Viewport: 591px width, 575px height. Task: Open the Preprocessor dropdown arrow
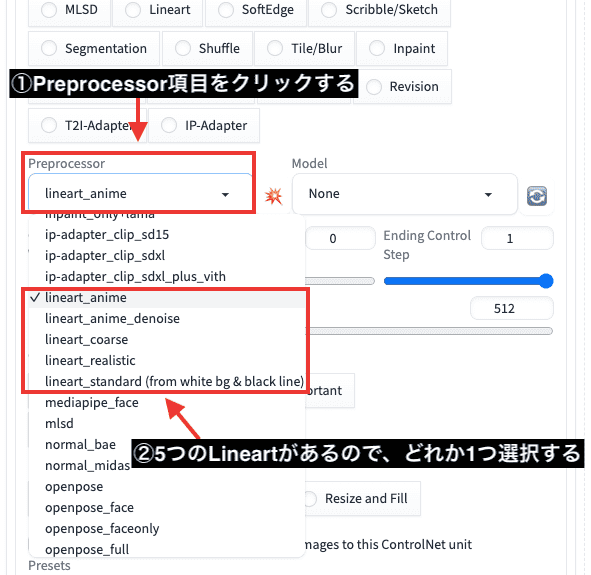coord(225,194)
